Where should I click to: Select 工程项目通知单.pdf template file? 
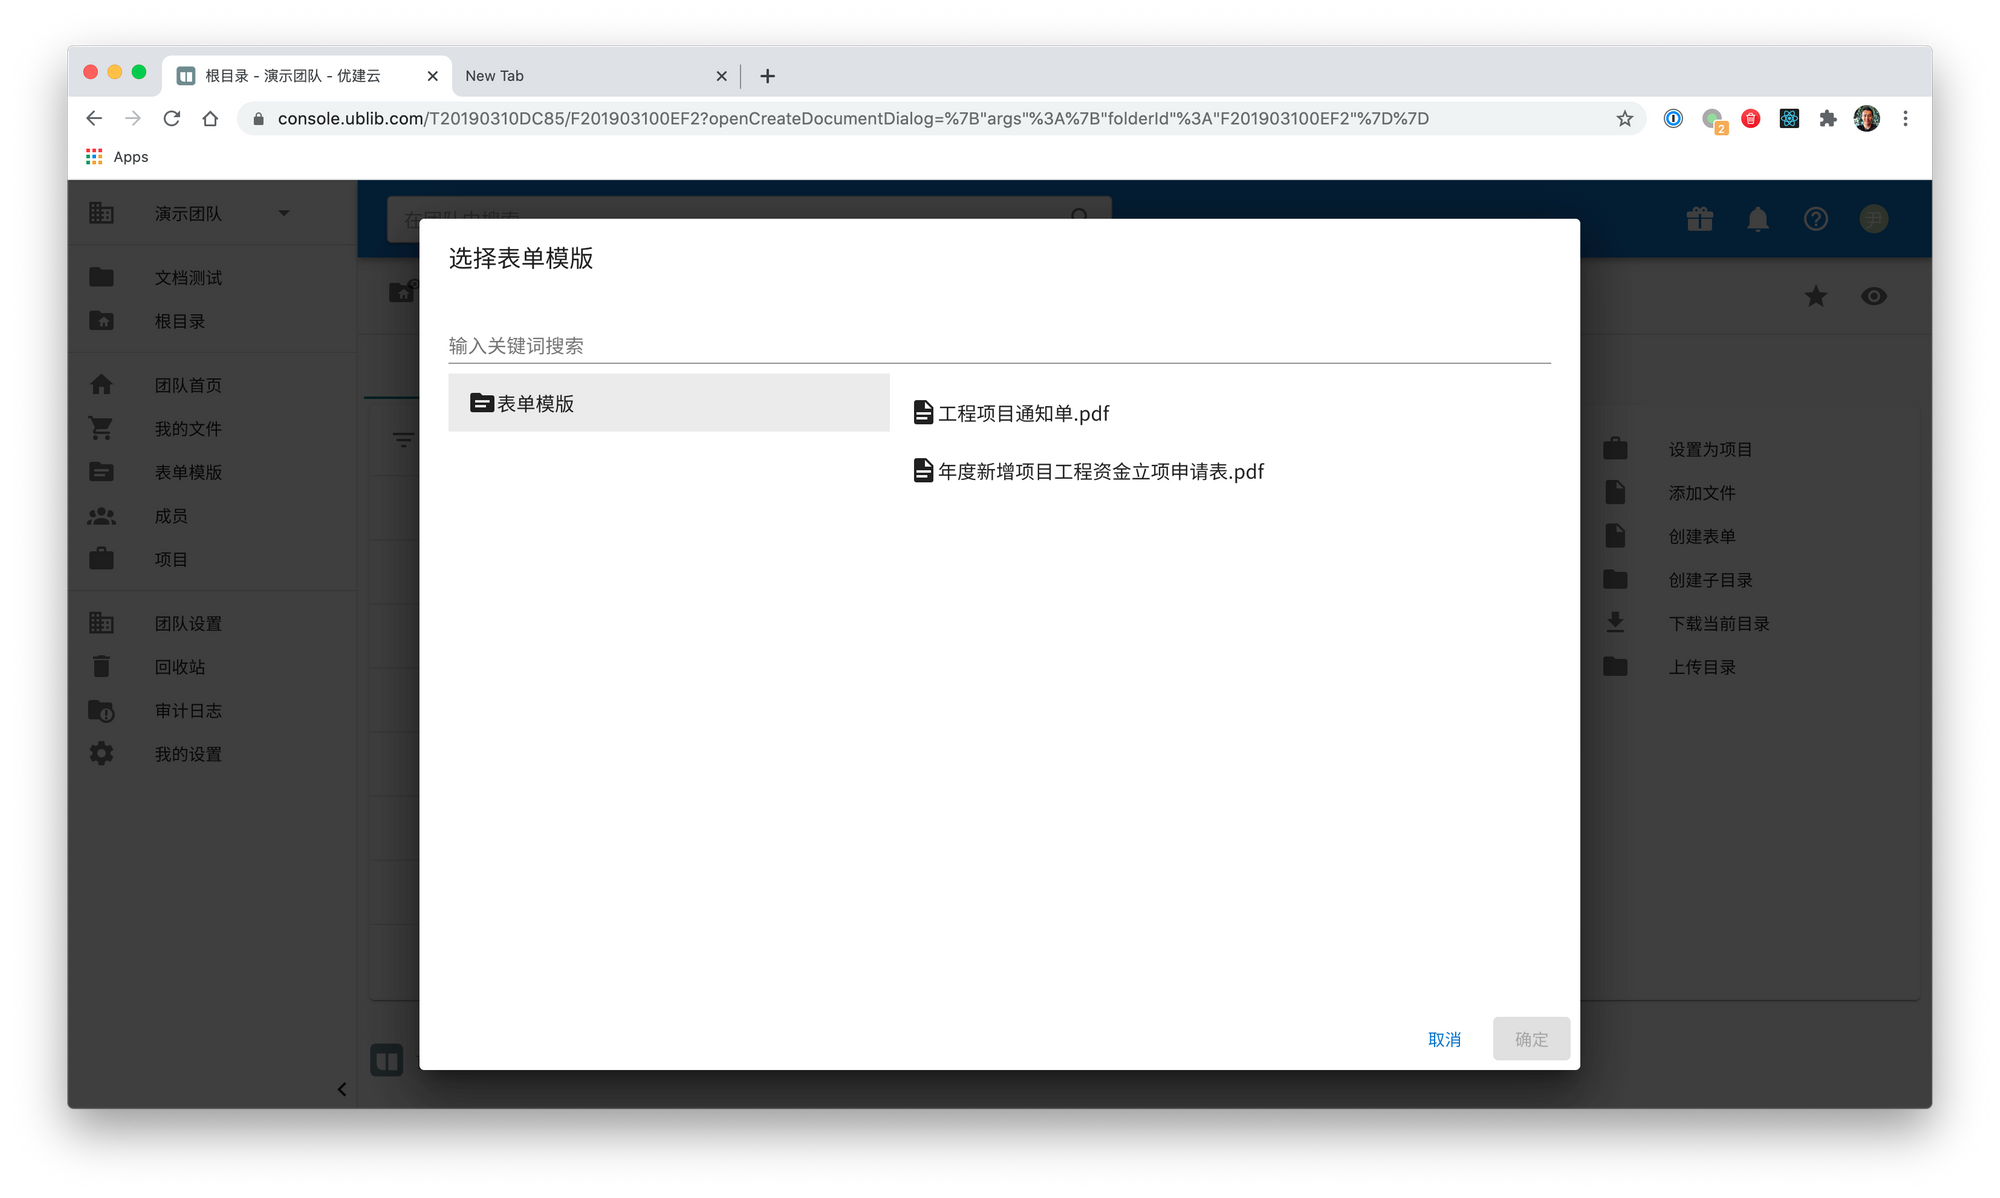[x=1022, y=413]
